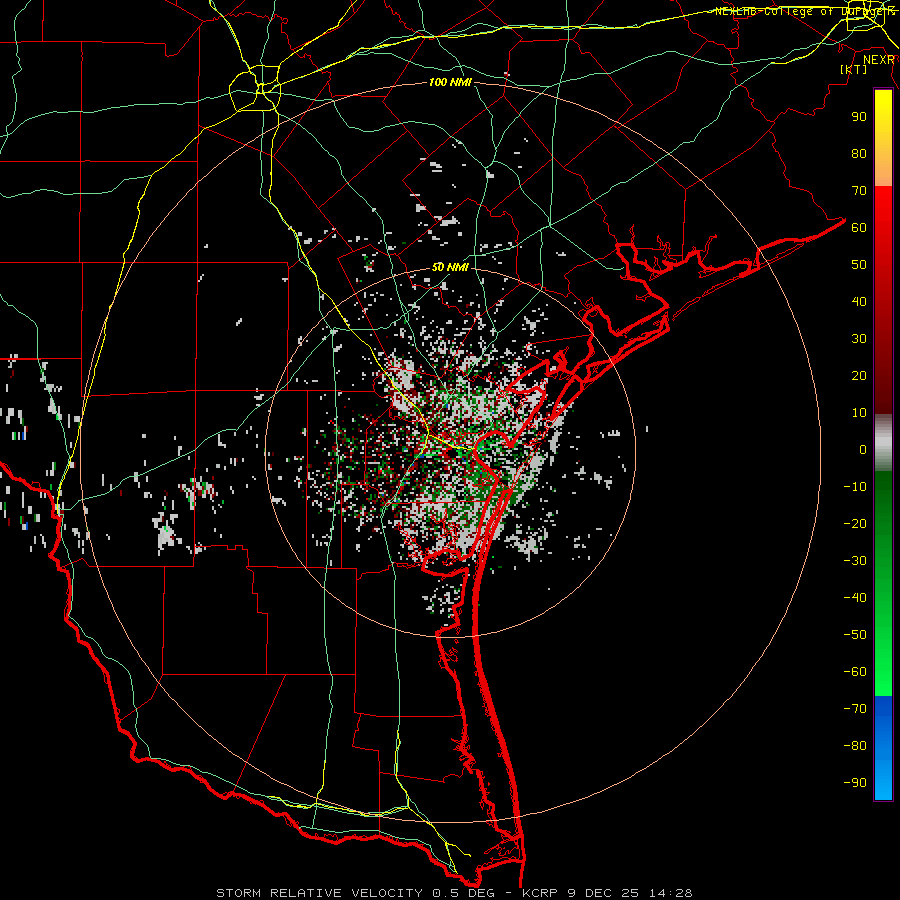Click the 10 value on the velocity scale
Image resolution: width=900 pixels, height=900 pixels.
coord(859,413)
